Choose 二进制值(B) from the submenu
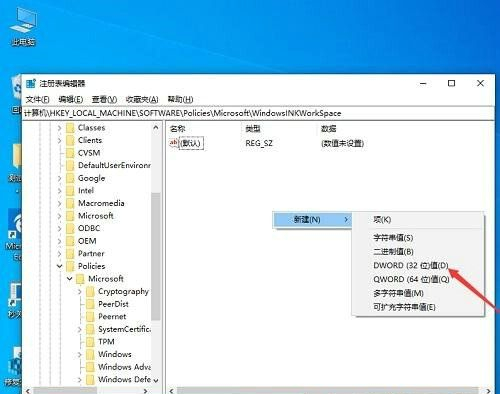500x394 pixels. [393, 252]
